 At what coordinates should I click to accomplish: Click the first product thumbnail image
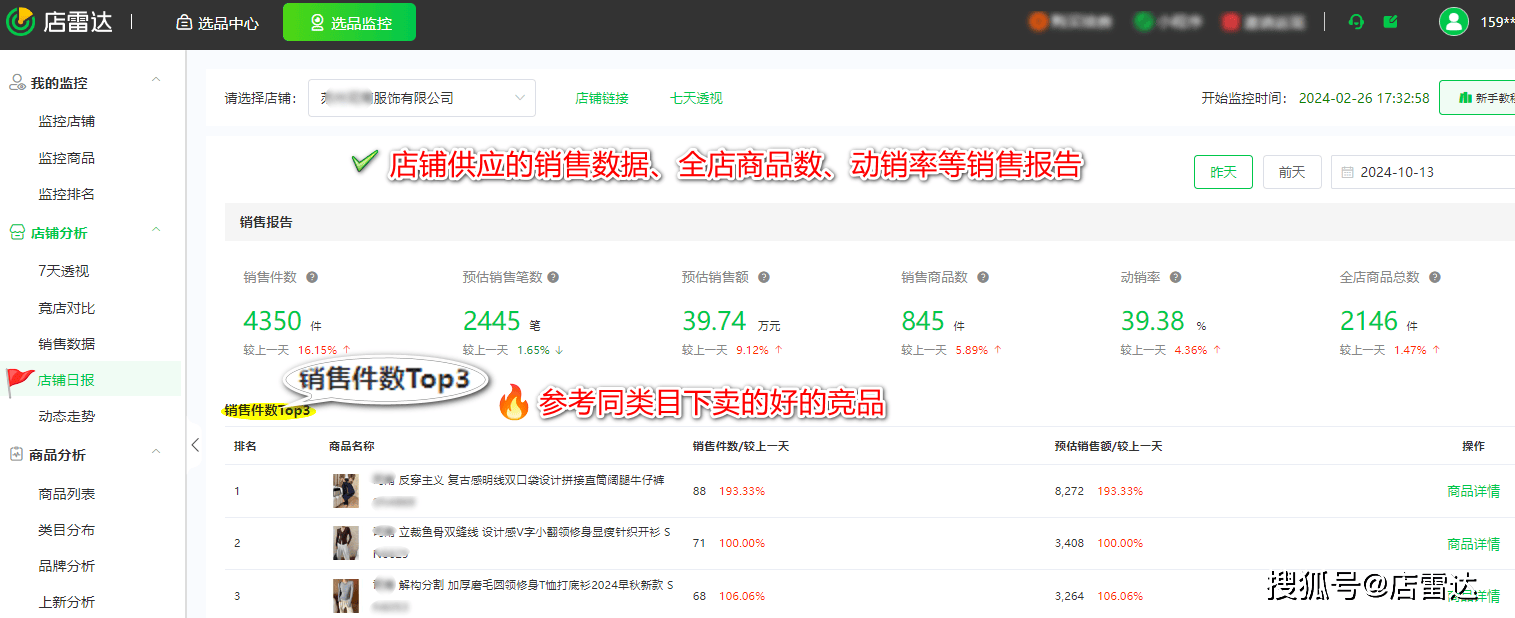point(346,491)
